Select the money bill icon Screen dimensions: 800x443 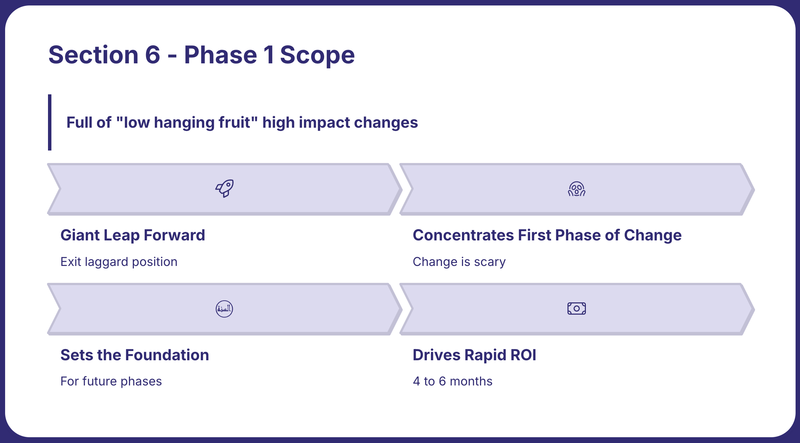point(577,309)
